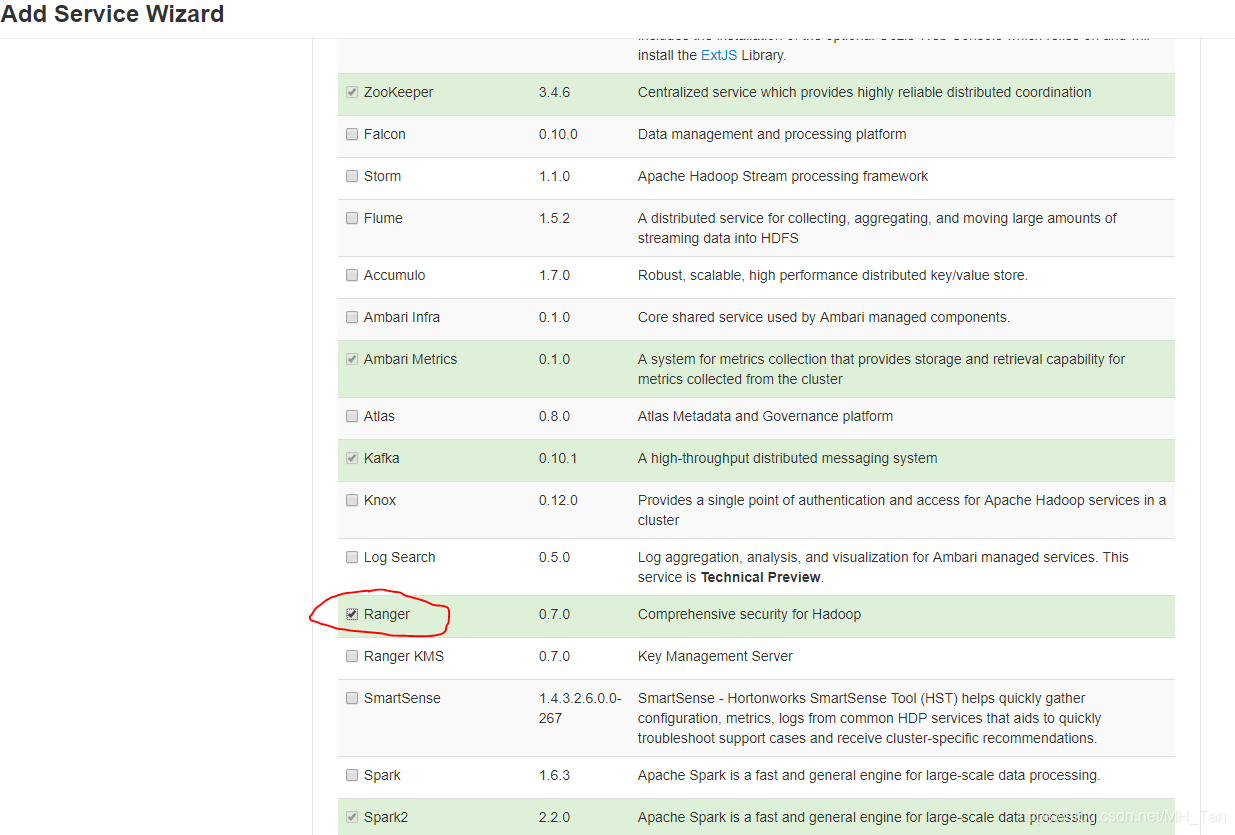1235x835 pixels.
Task: Click ZooKeeper version 3.4.6
Action: [x=554, y=92]
